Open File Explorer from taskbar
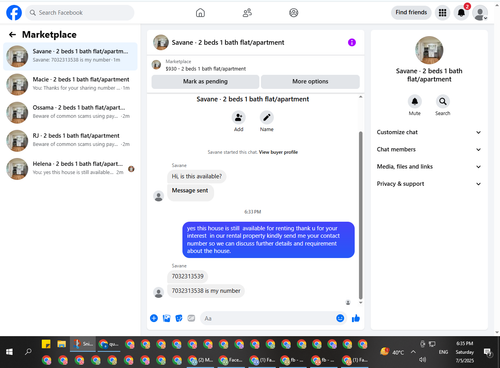This screenshot has width=500, height=368. [x=62, y=344]
